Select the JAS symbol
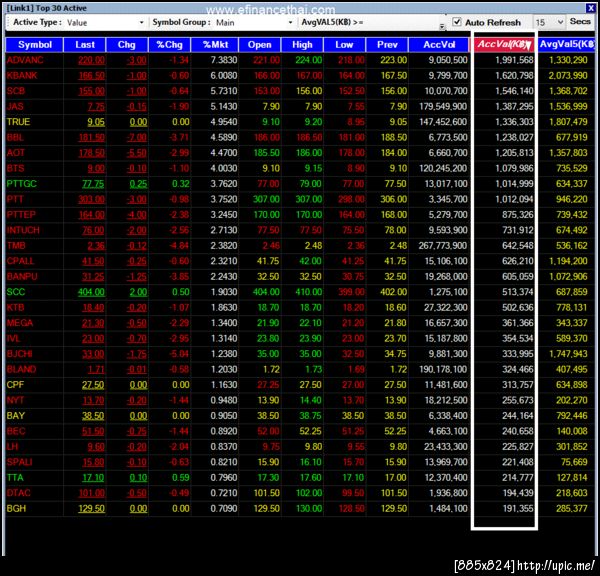The image size is (600, 576). pyautogui.click(x=15, y=106)
